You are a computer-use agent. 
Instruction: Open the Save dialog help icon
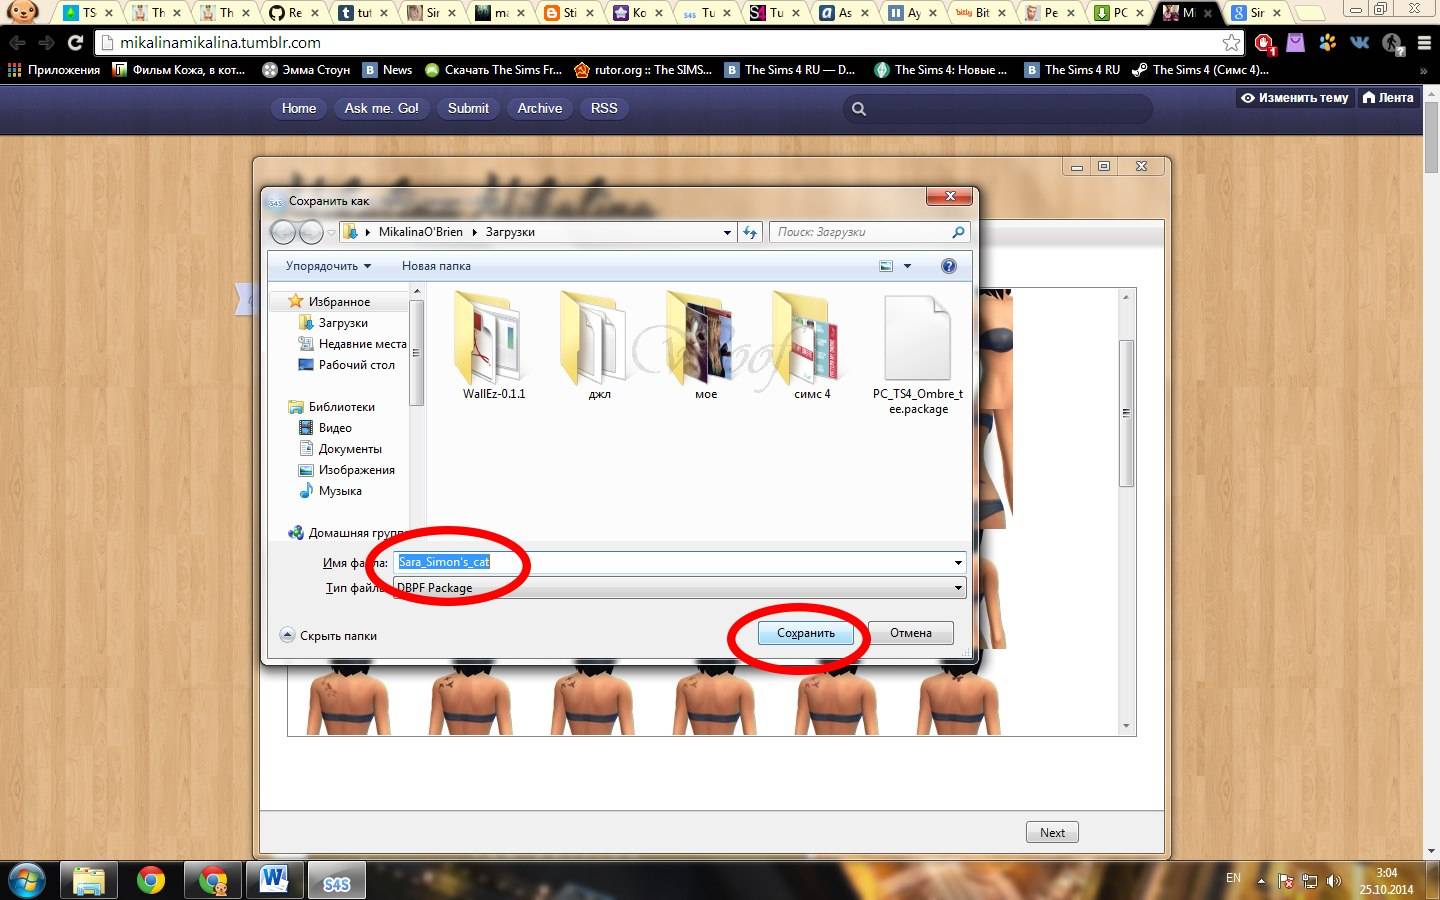click(x=948, y=266)
